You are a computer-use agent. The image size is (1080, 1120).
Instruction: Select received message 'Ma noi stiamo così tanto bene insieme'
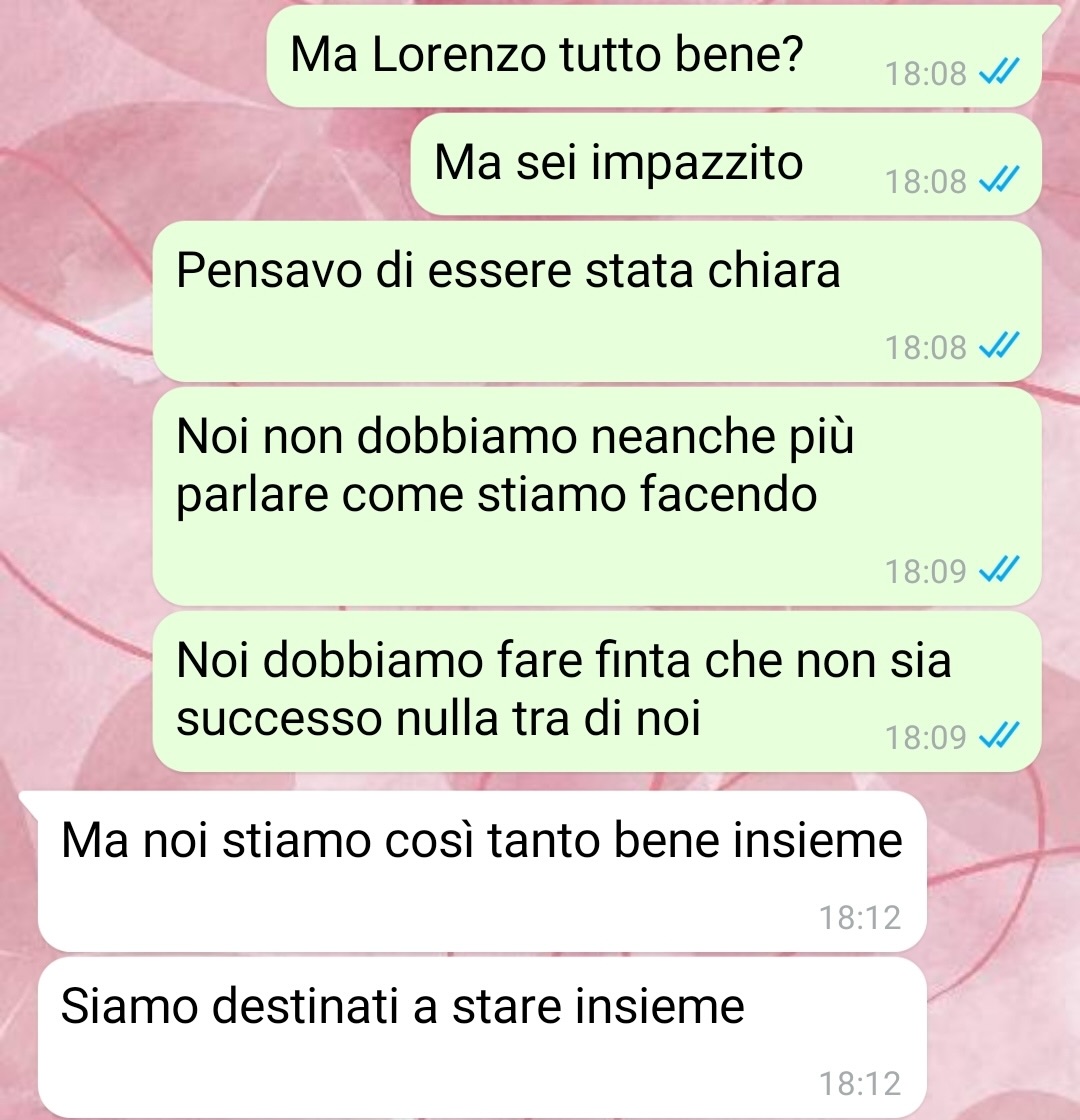(x=482, y=871)
